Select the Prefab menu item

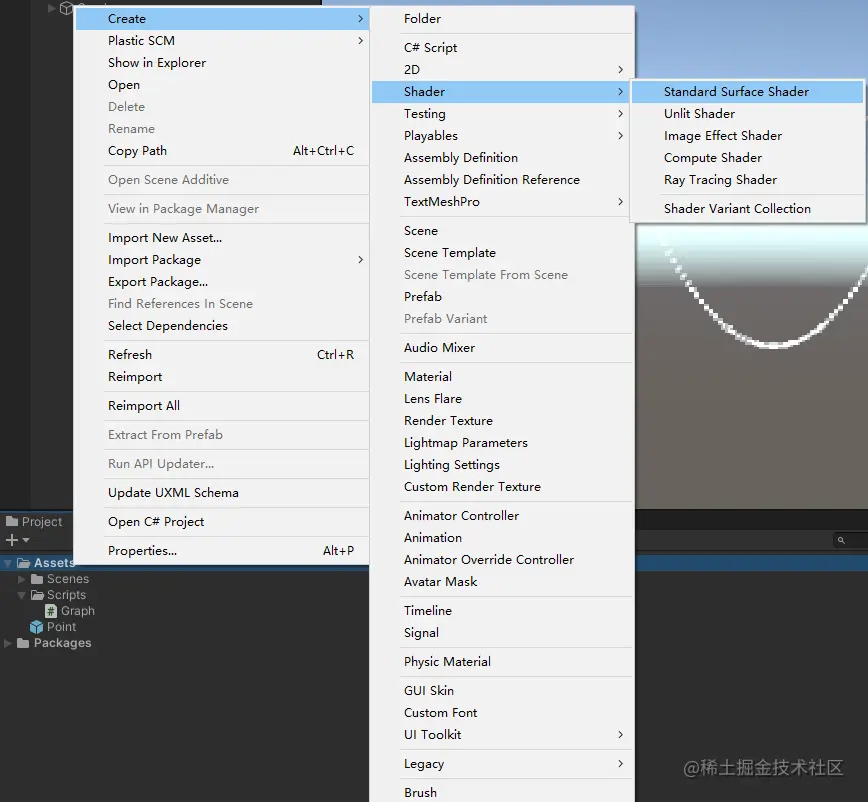coord(503,297)
